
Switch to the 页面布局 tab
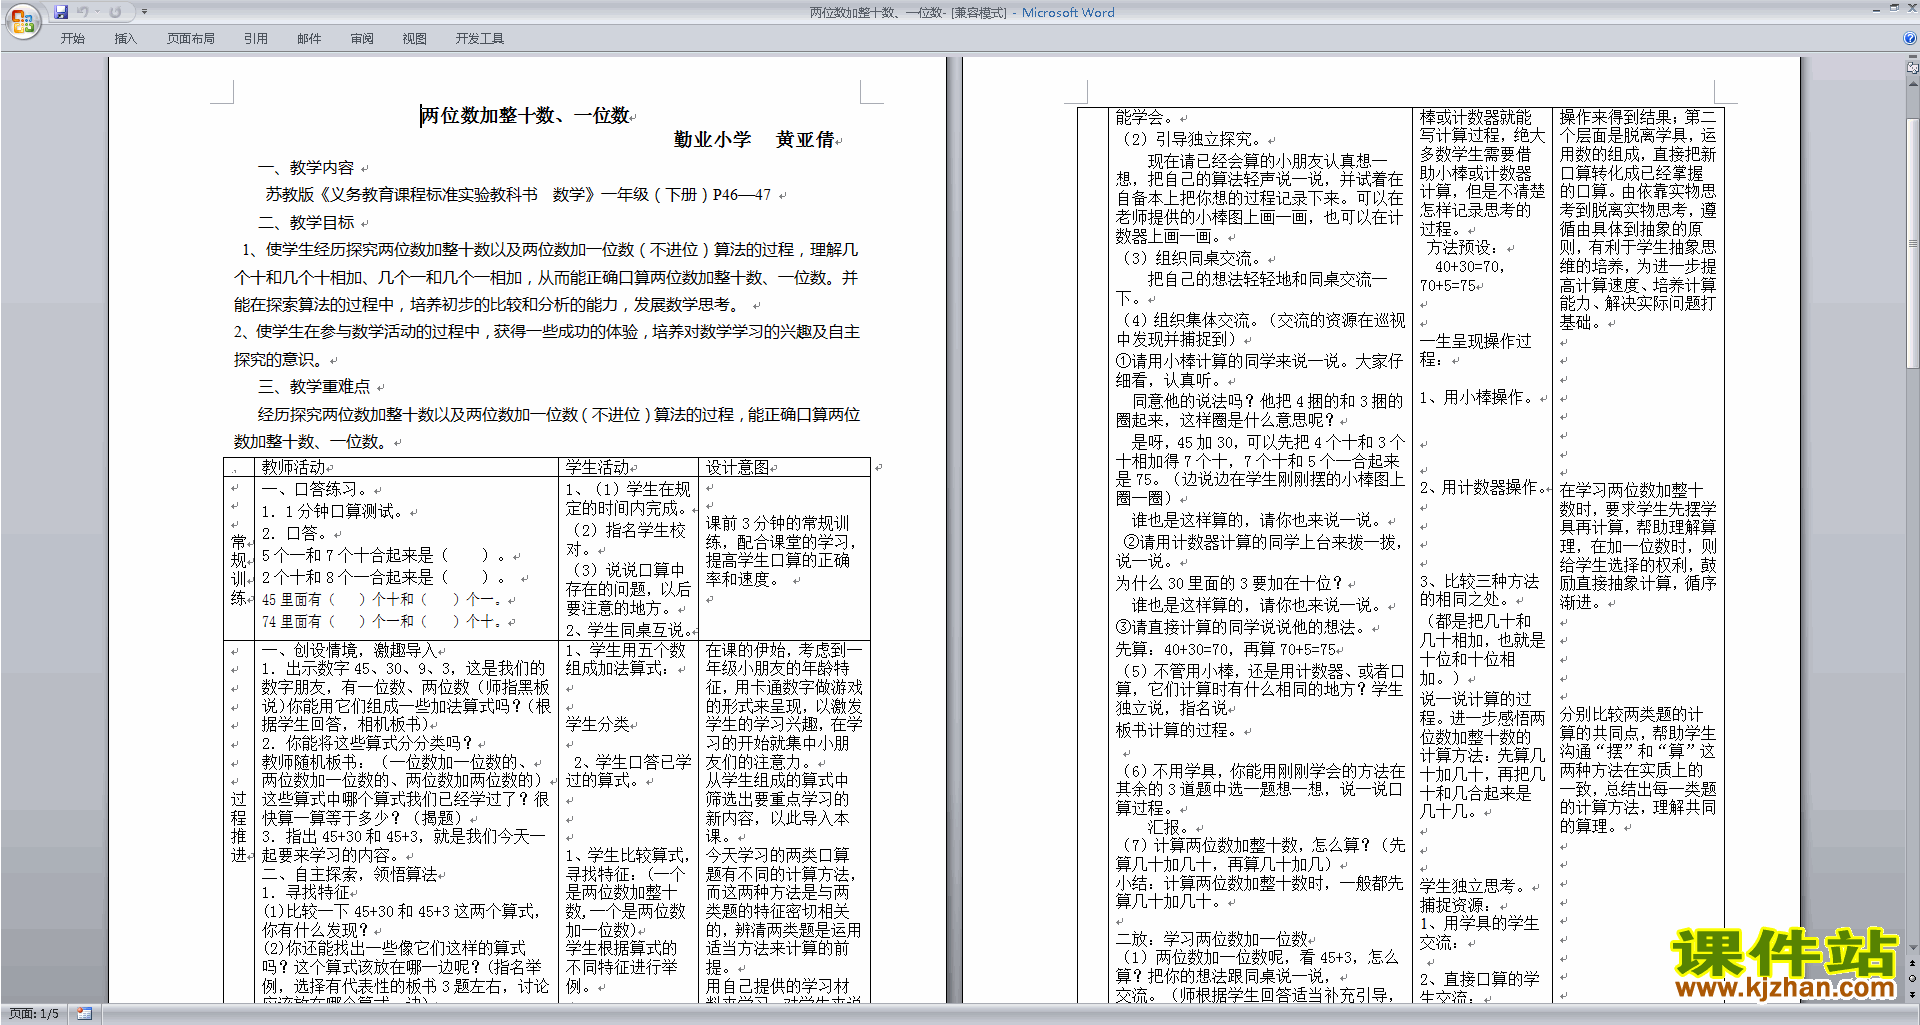191,38
